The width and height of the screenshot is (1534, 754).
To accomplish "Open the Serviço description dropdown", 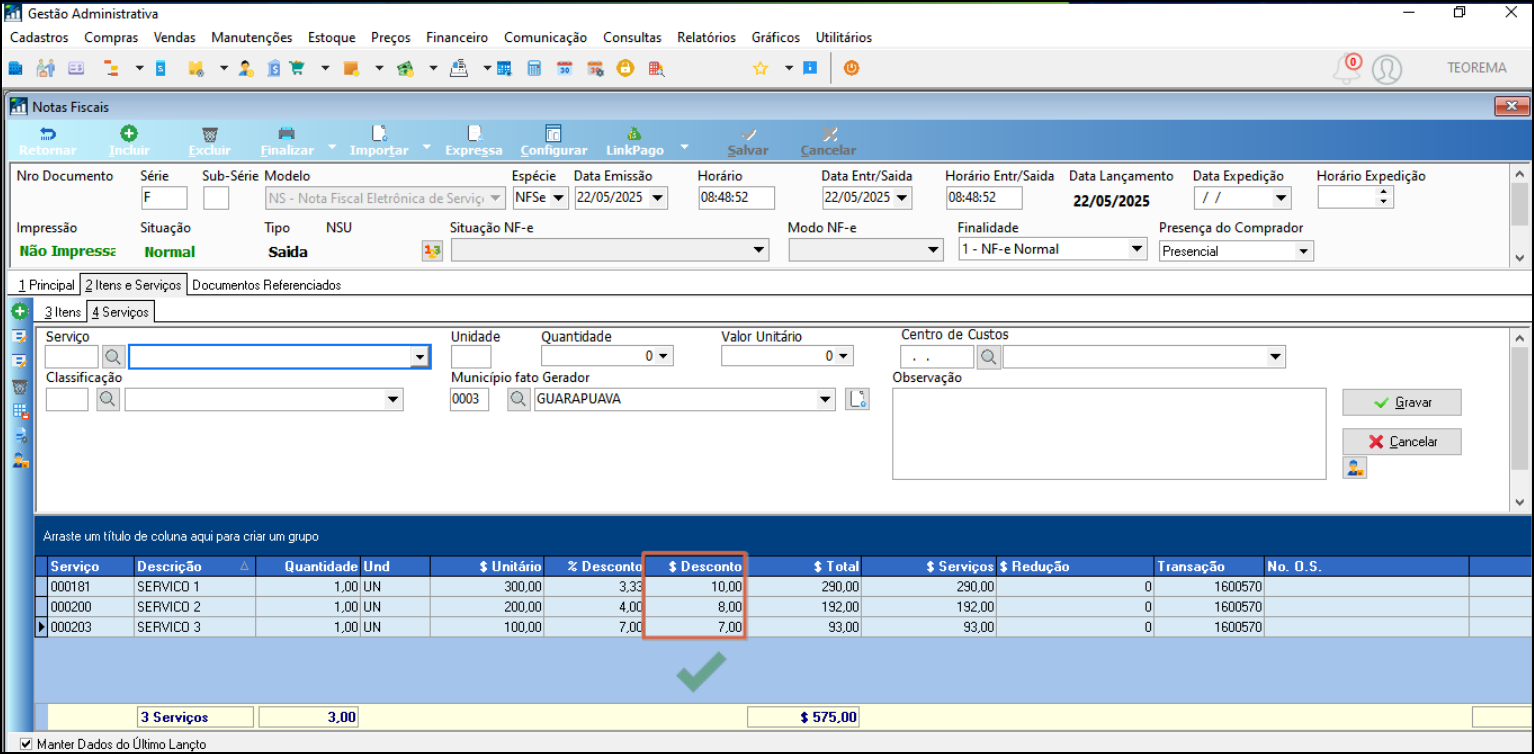I will click(420, 357).
